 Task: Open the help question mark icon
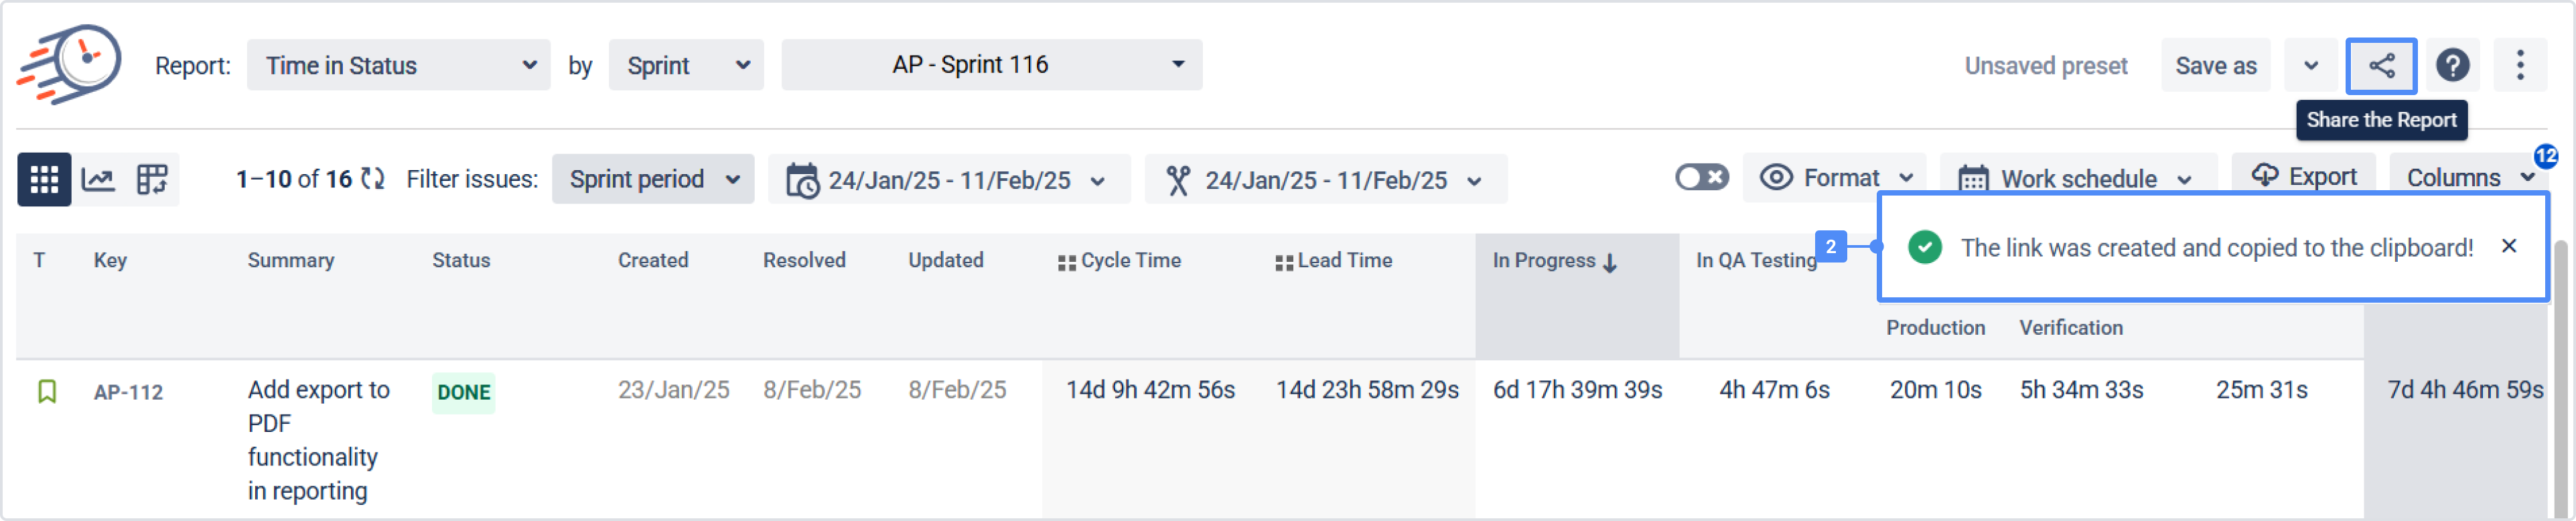point(2452,66)
